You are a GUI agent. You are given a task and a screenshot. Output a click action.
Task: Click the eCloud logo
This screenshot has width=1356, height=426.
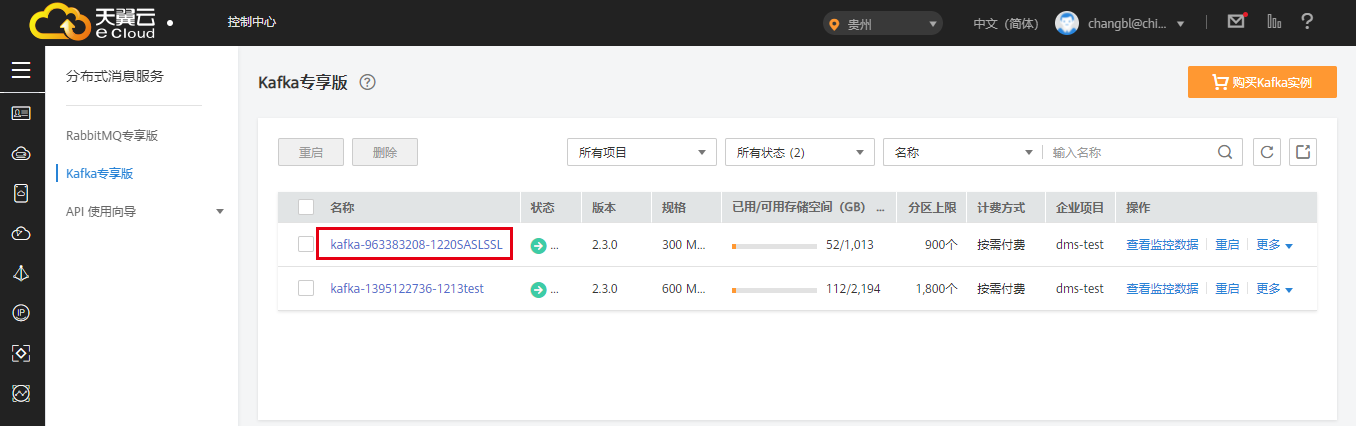click(93, 22)
